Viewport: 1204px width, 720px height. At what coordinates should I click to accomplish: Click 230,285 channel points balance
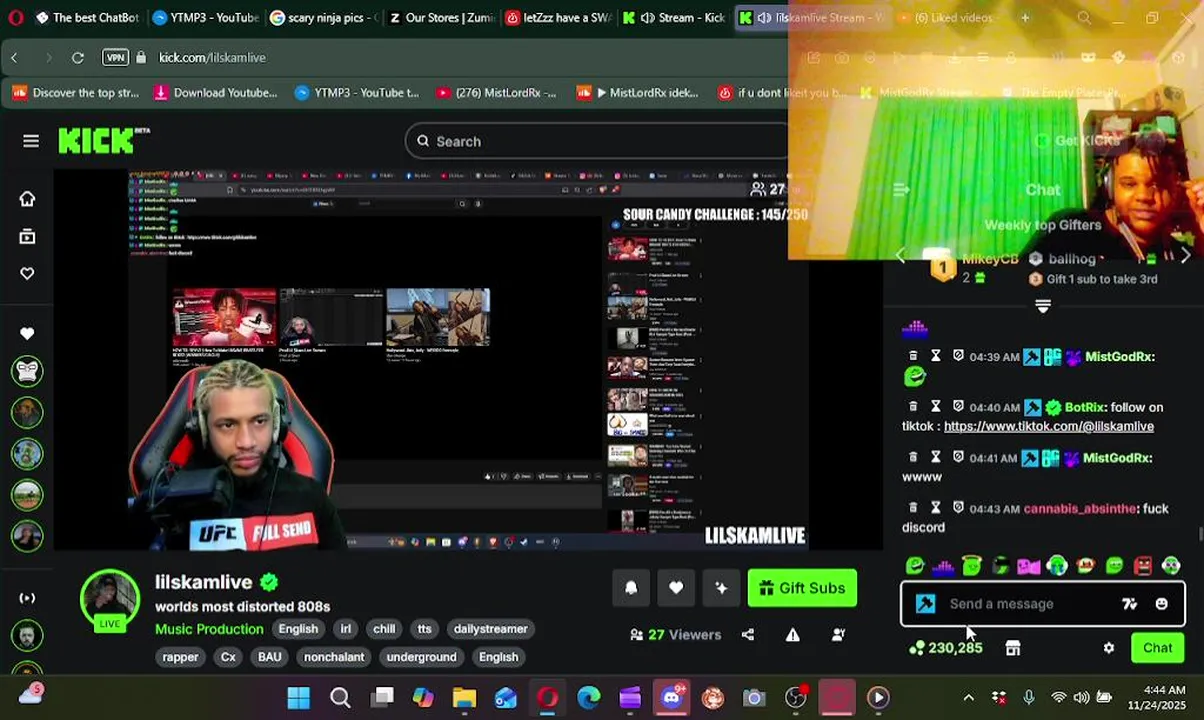(945, 648)
